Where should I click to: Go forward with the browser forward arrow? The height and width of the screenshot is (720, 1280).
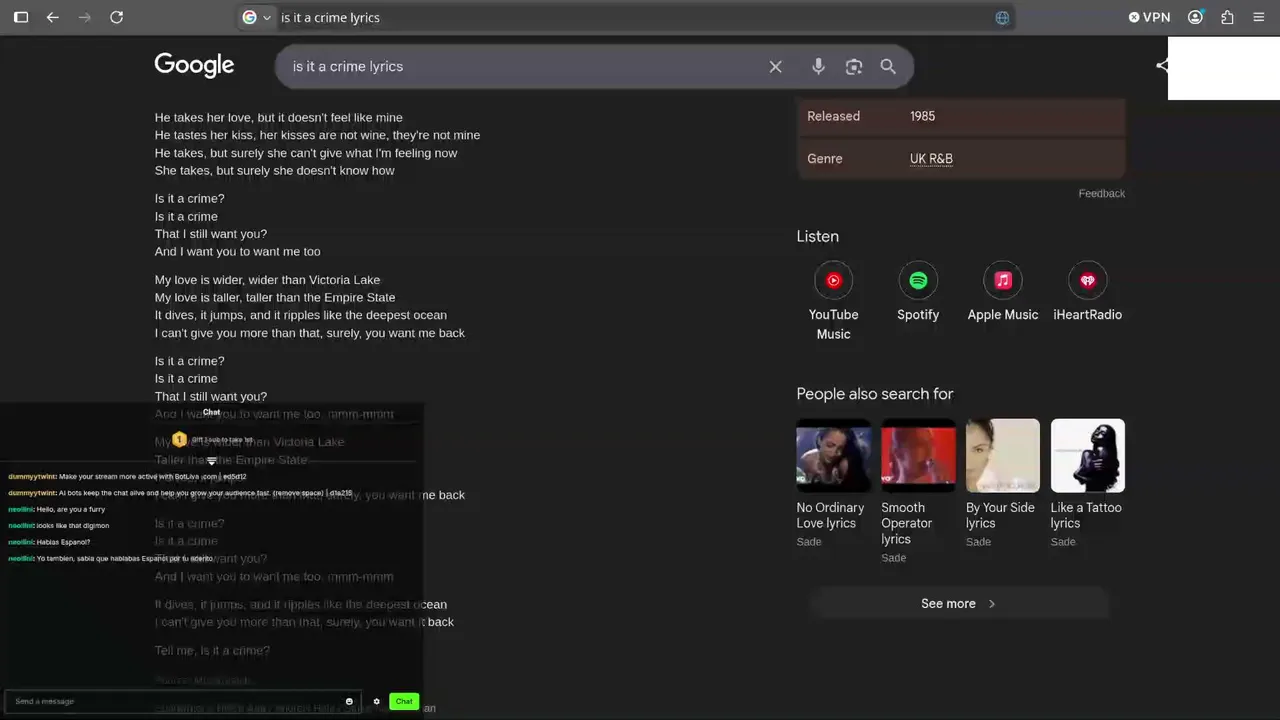85,17
